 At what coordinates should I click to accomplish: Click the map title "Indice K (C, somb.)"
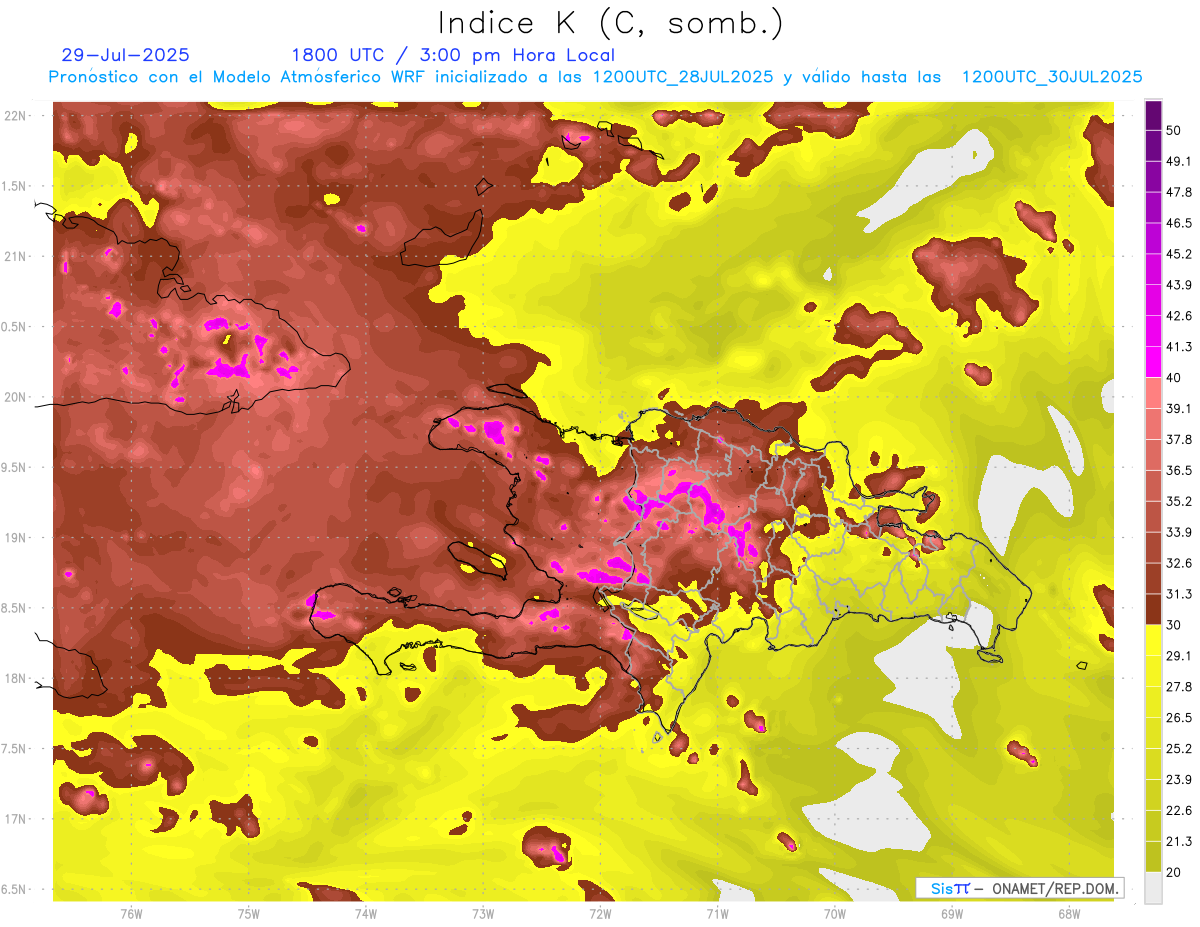(x=610, y=23)
